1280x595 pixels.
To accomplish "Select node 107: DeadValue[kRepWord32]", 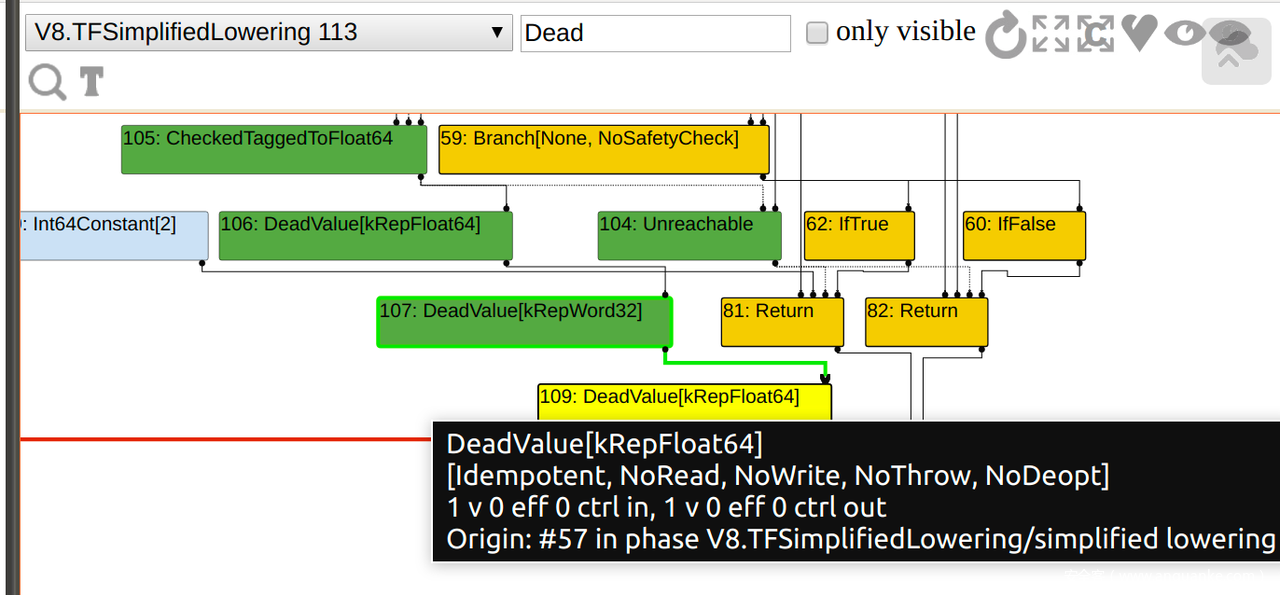I will (x=524, y=322).
